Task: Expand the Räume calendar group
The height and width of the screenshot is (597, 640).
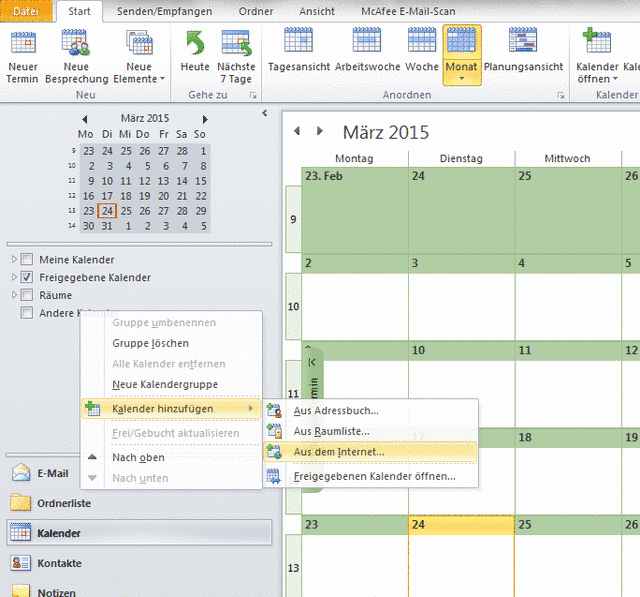Action: point(14,296)
